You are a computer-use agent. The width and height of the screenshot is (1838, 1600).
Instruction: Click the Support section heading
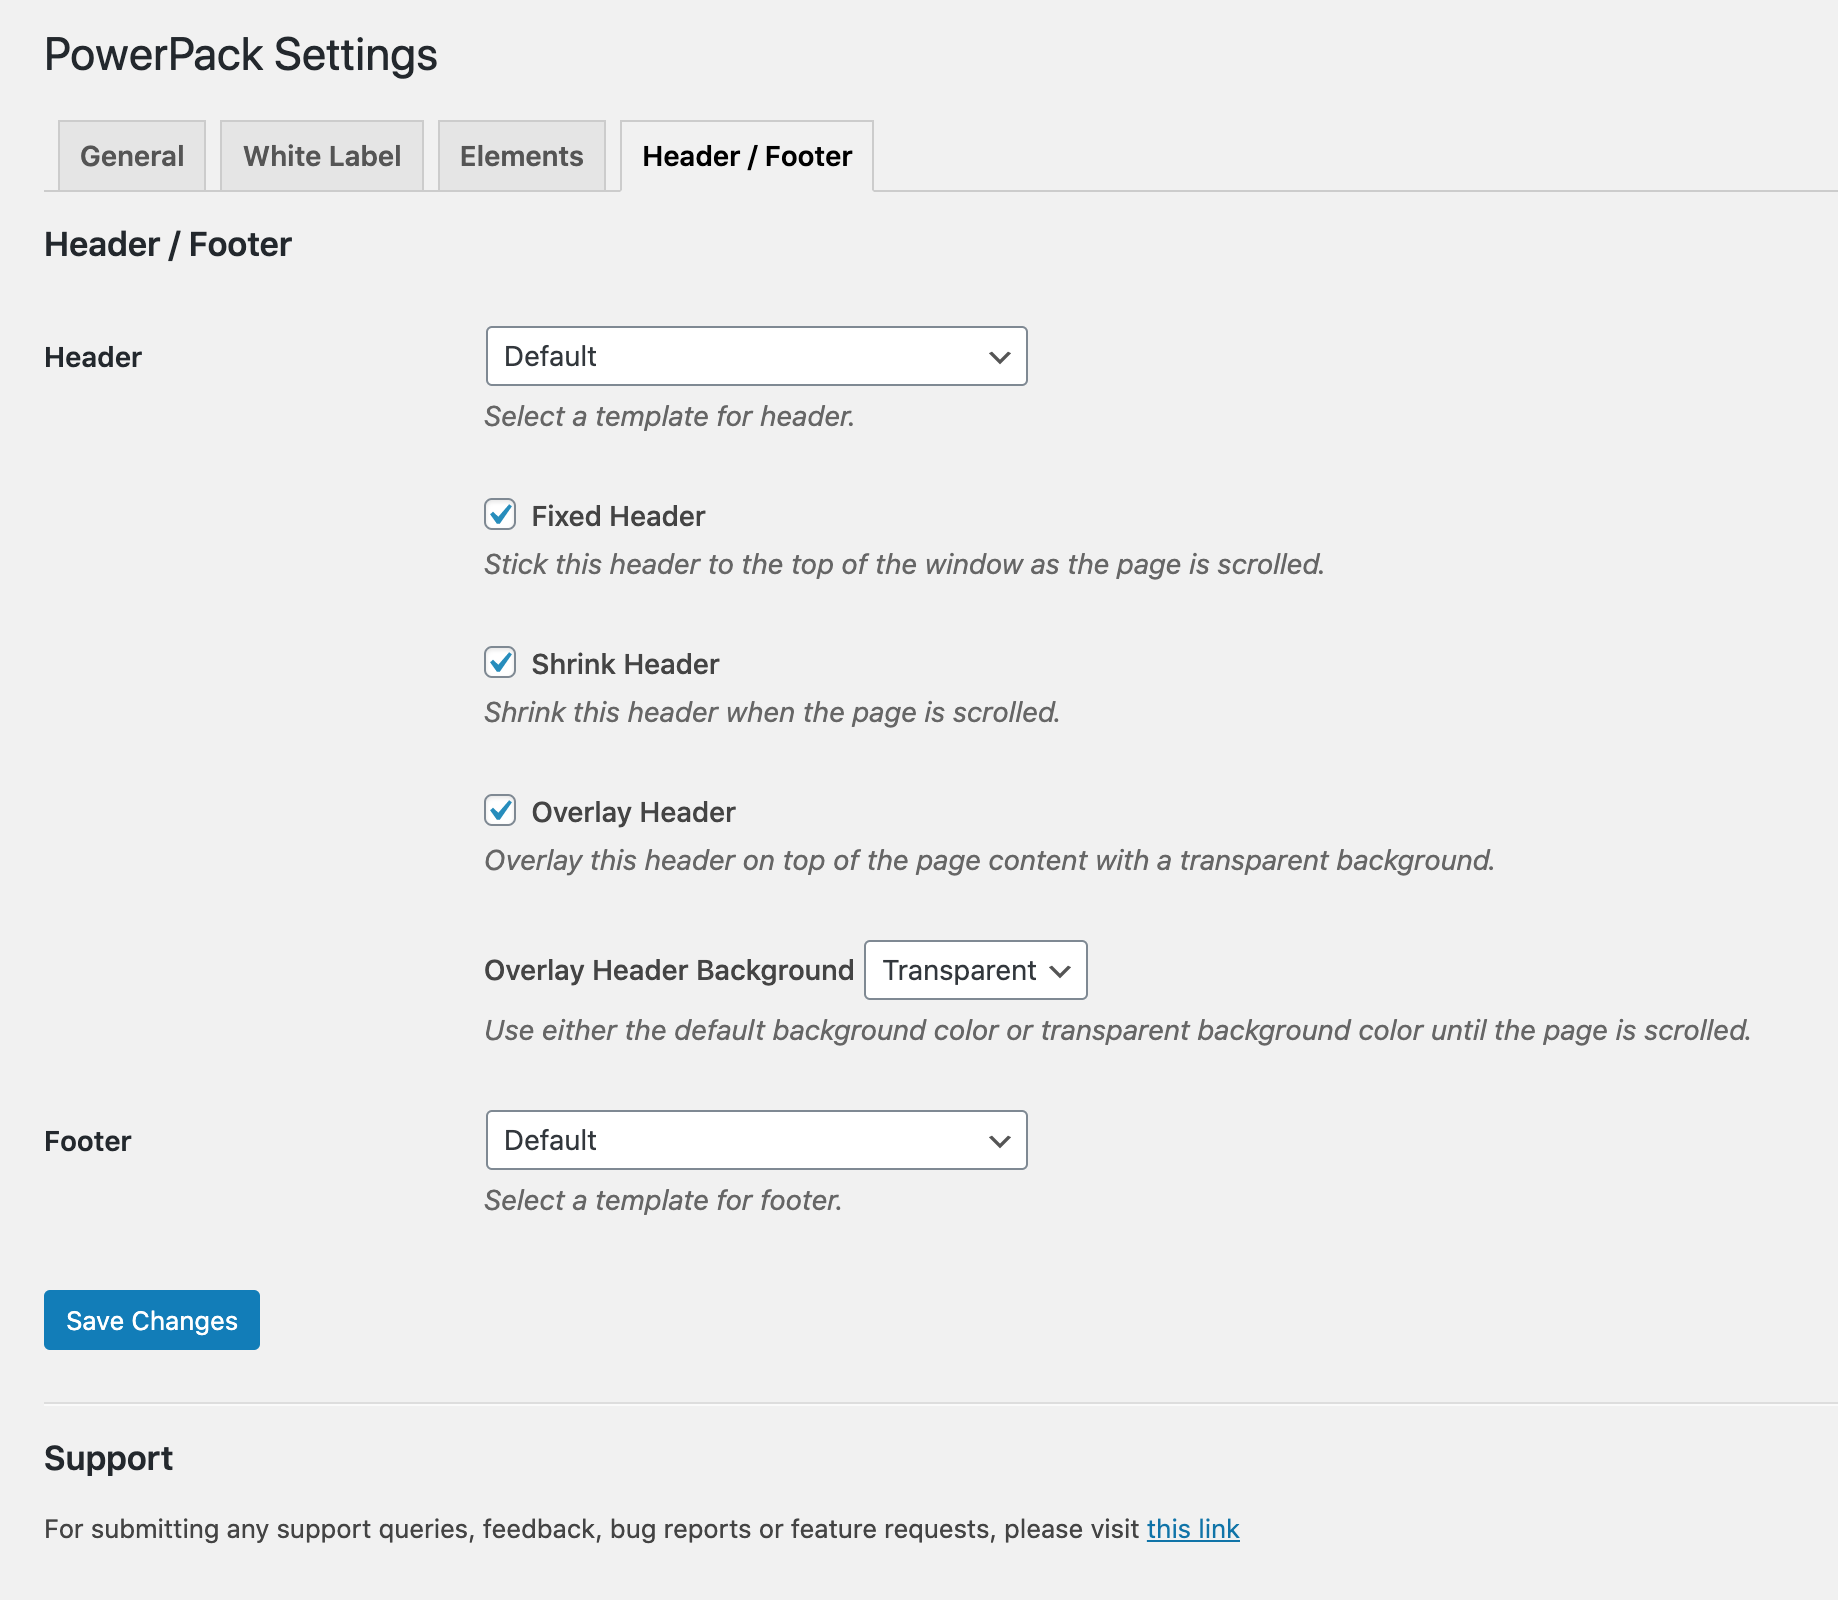(108, 1457)
